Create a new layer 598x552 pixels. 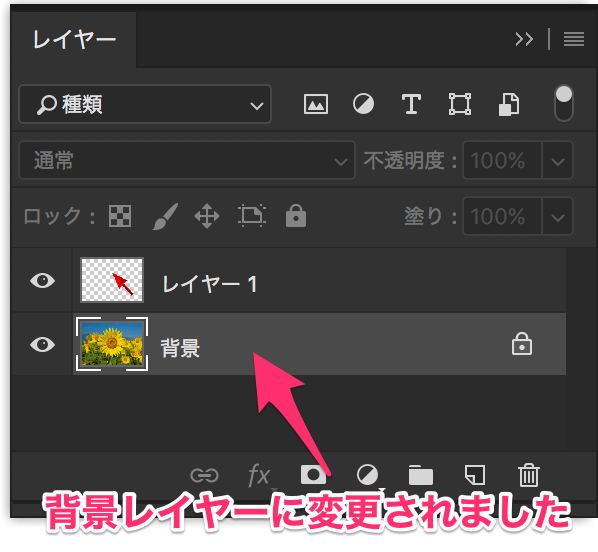pos(475,475)
